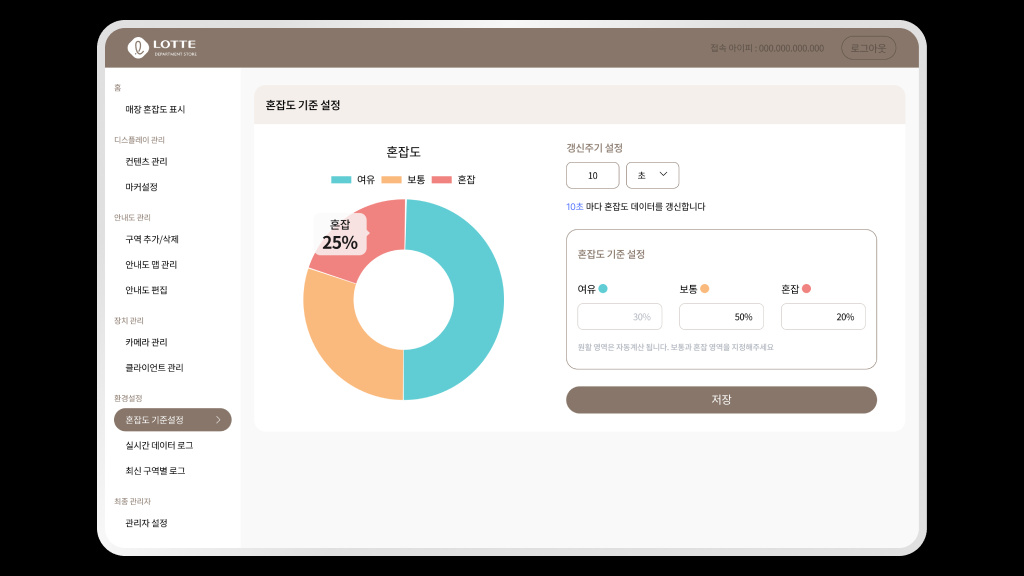Click teal 여유 segment of donut chart
The height and width of the screenshot is (576, 1024).
pos(477,300)
